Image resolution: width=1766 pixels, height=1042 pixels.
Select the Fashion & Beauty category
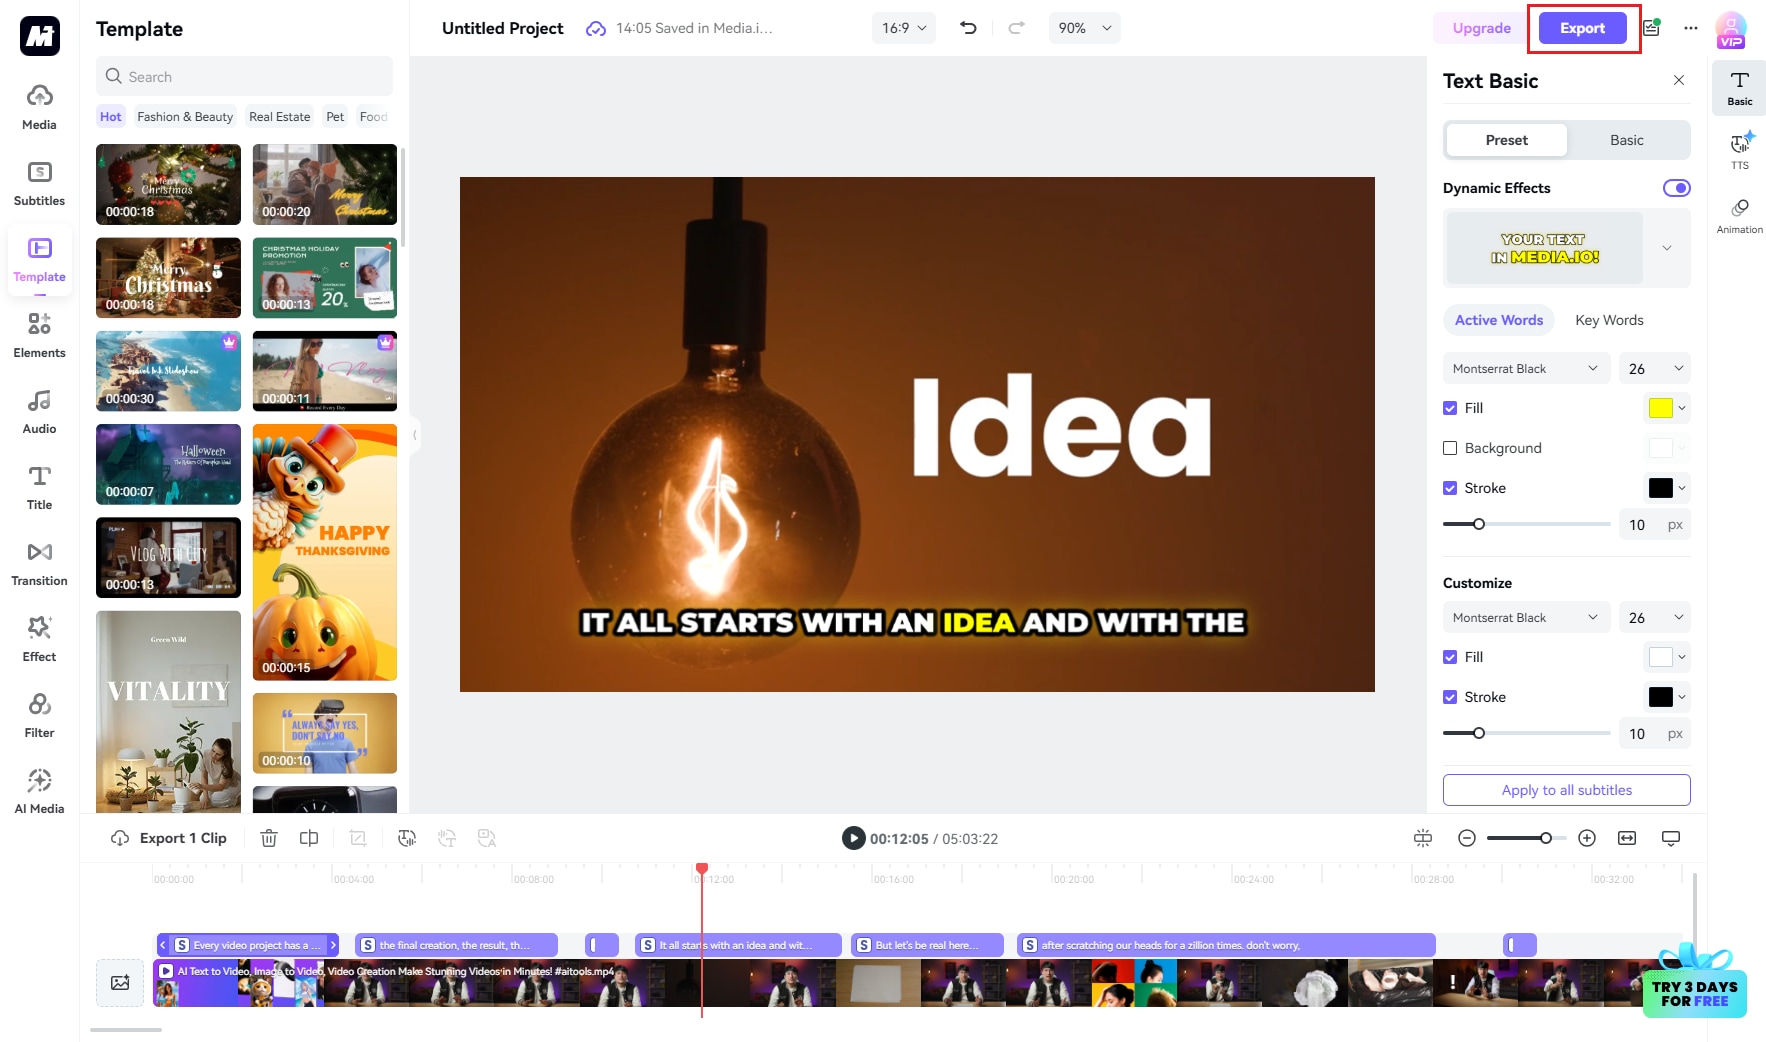[185, 117]
